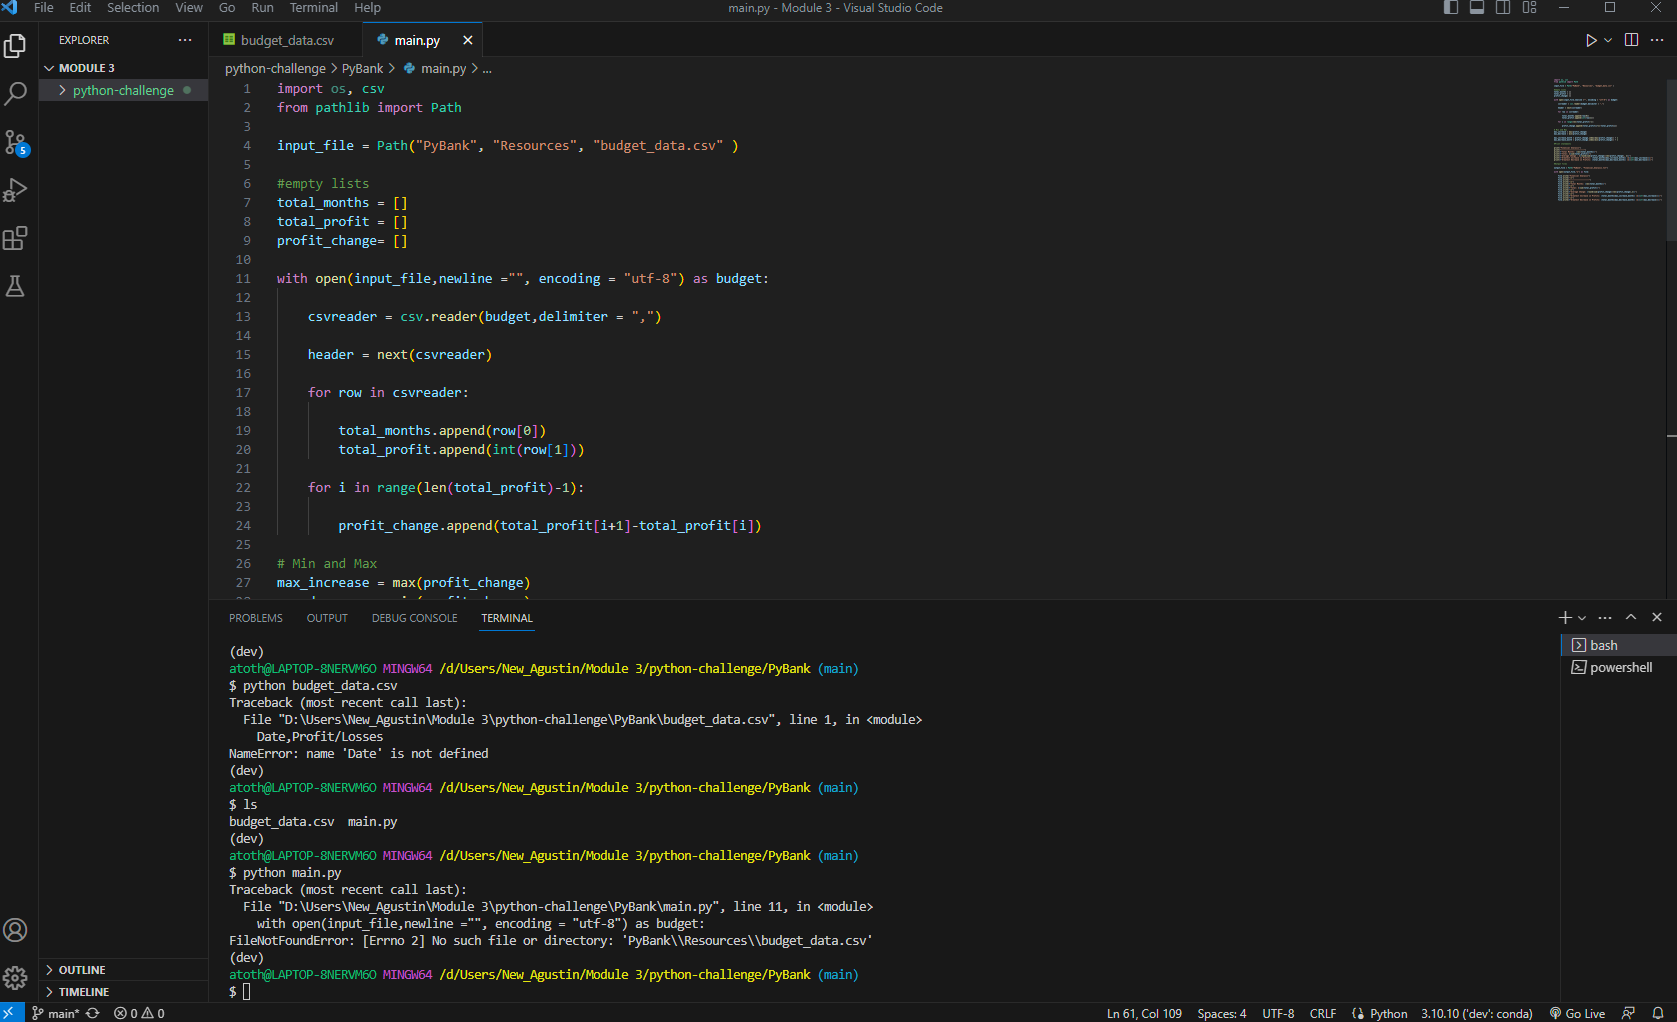Image resolution: width=1677 pixels, height=1022 pixels.
Task: Open the Search view in activity bar
Action: 16,94
